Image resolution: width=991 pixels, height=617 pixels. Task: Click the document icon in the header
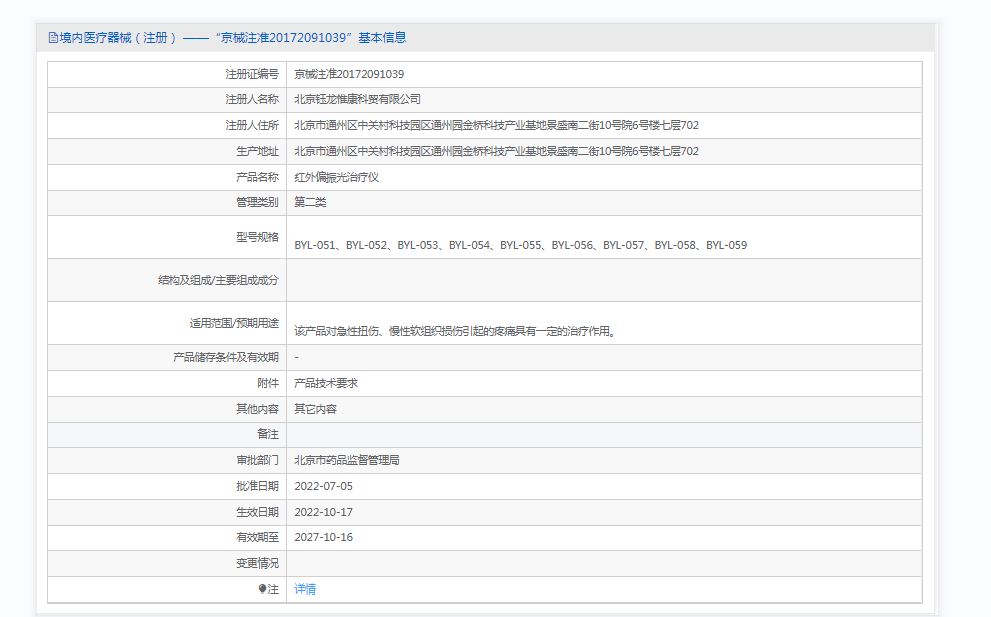(53, 38)
